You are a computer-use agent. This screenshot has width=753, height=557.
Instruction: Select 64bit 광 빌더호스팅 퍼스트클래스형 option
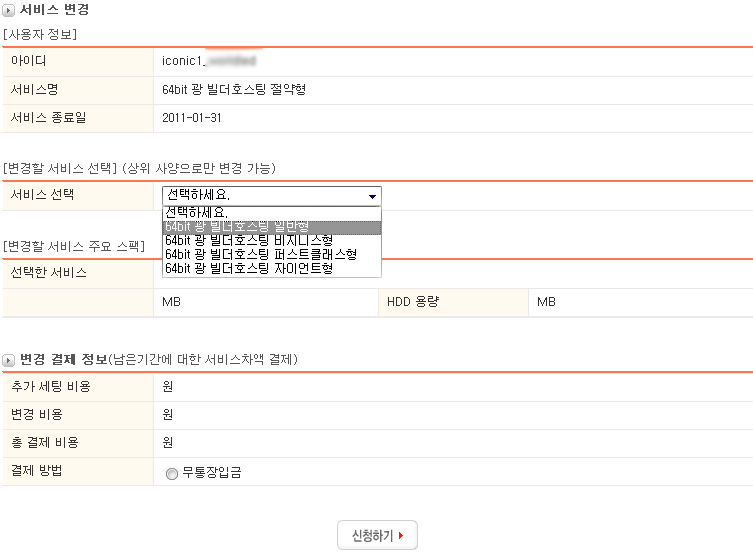click(272, 254)
